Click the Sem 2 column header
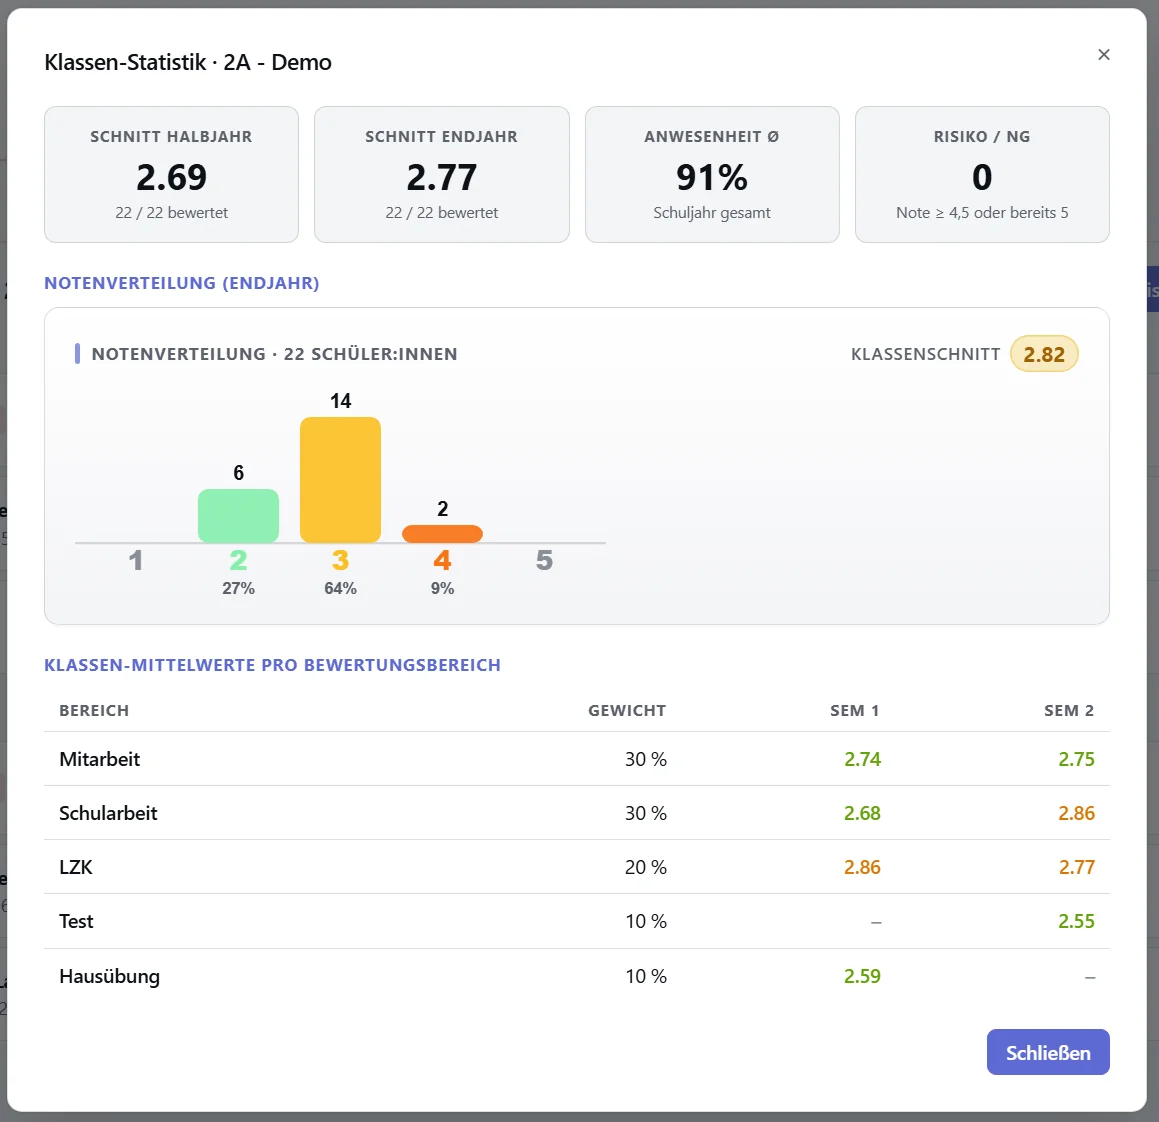The width and height of the screenshot is (1159, 1122). [1069, 710]
